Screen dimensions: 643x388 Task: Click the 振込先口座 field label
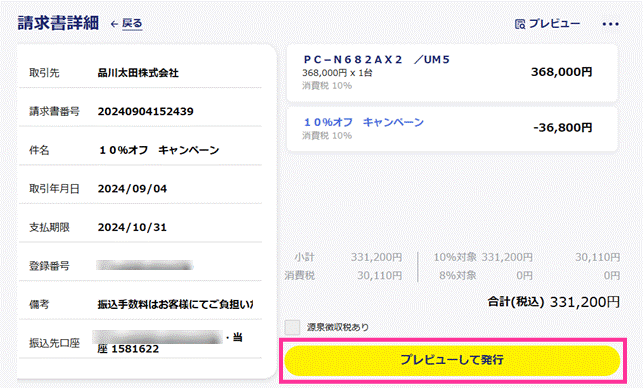point(54,343)
